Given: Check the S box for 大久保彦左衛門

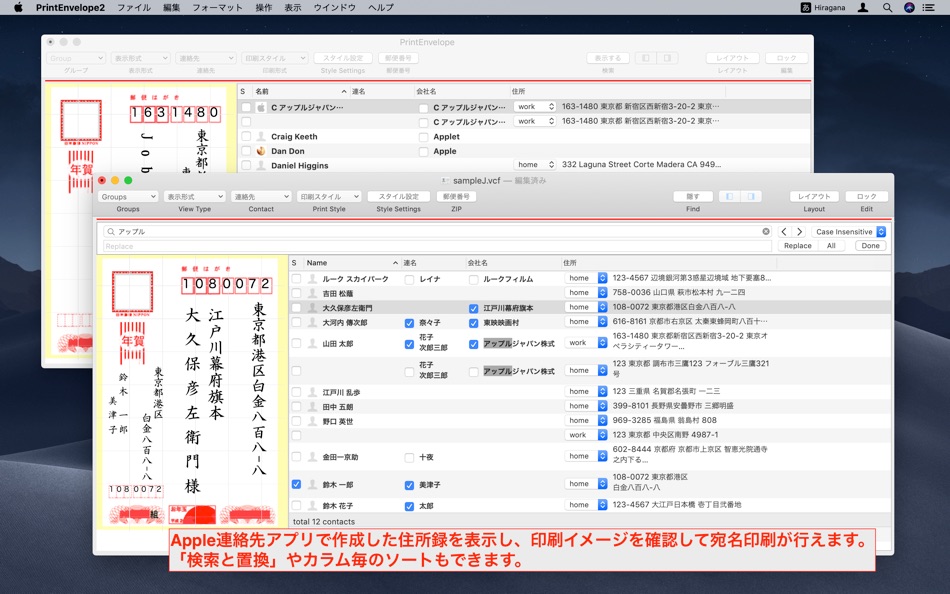Looking at the screenshot, I should 296,308.
